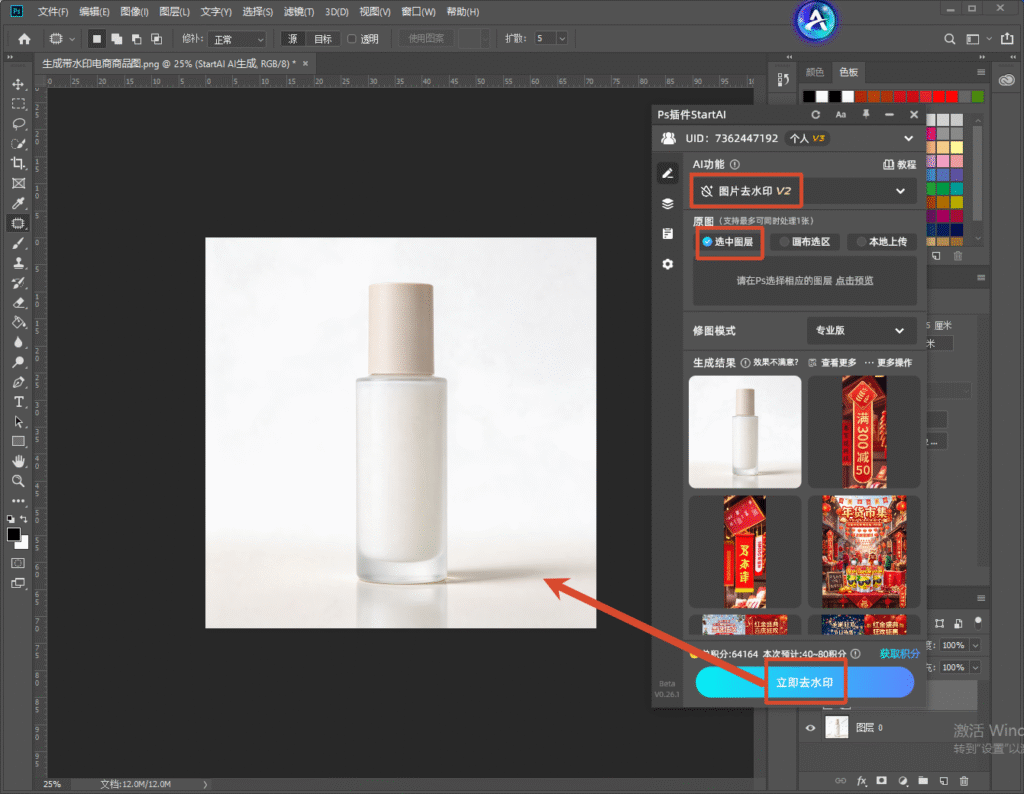Enable the 透明 checkbox
Image resolution: width=1024 pixels, height=794 pixels.
click(x=351, y=39)
